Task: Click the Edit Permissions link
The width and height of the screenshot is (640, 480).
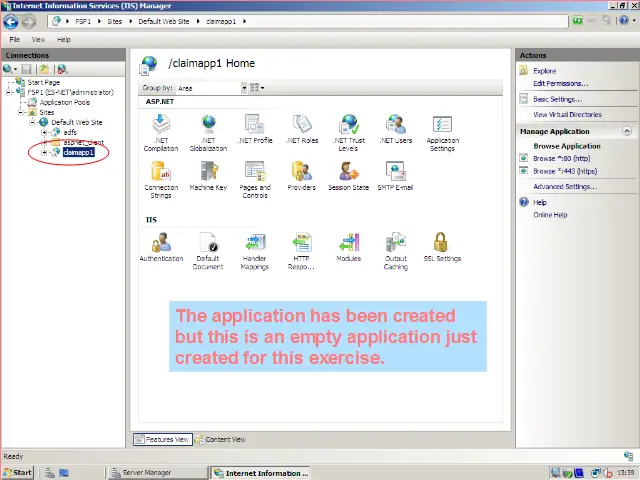Action: coord(560,83)
